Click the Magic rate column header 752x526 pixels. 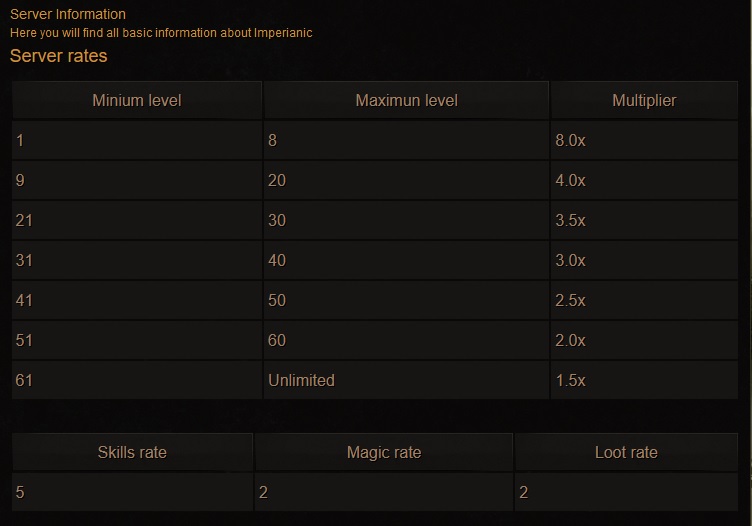[x=384, y=452]
